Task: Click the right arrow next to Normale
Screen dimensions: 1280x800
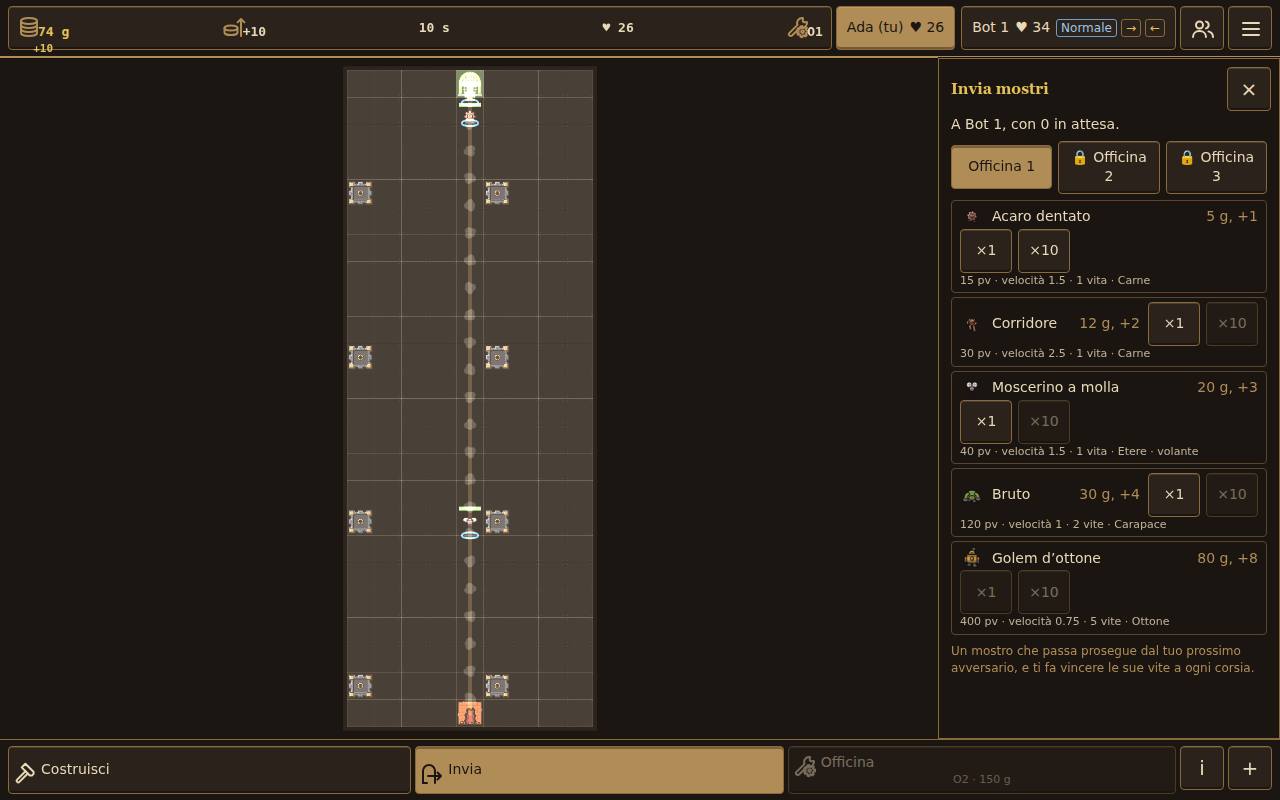Action: point(1131,28)
